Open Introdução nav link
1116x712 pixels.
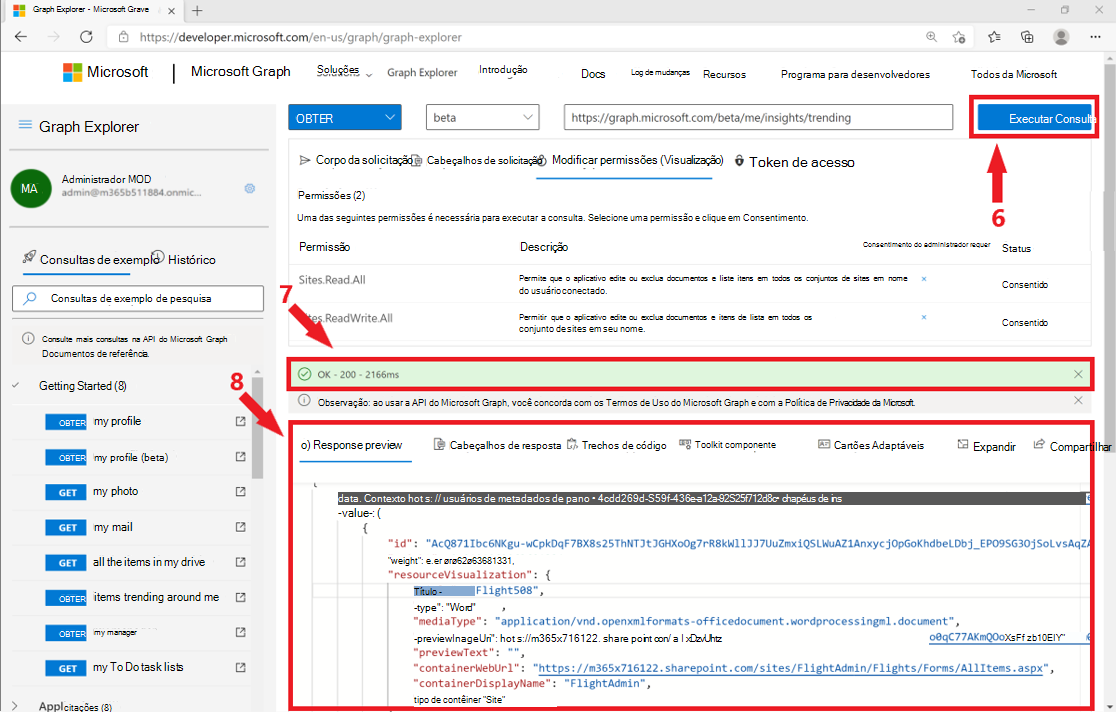(x=503, y=70)
